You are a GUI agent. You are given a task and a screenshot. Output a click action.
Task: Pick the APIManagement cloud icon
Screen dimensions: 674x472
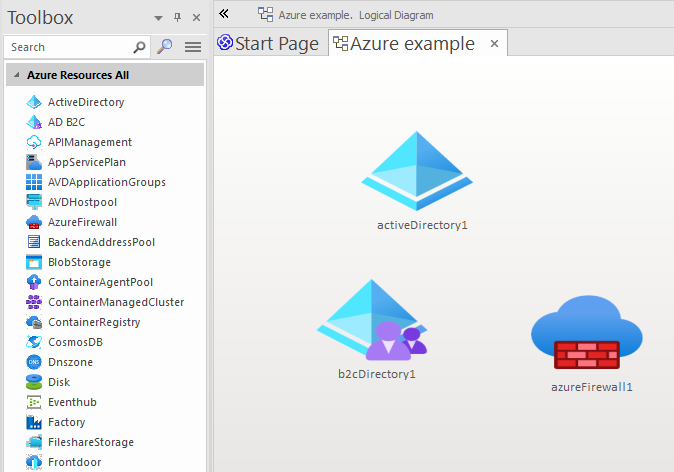pos(34,142)
